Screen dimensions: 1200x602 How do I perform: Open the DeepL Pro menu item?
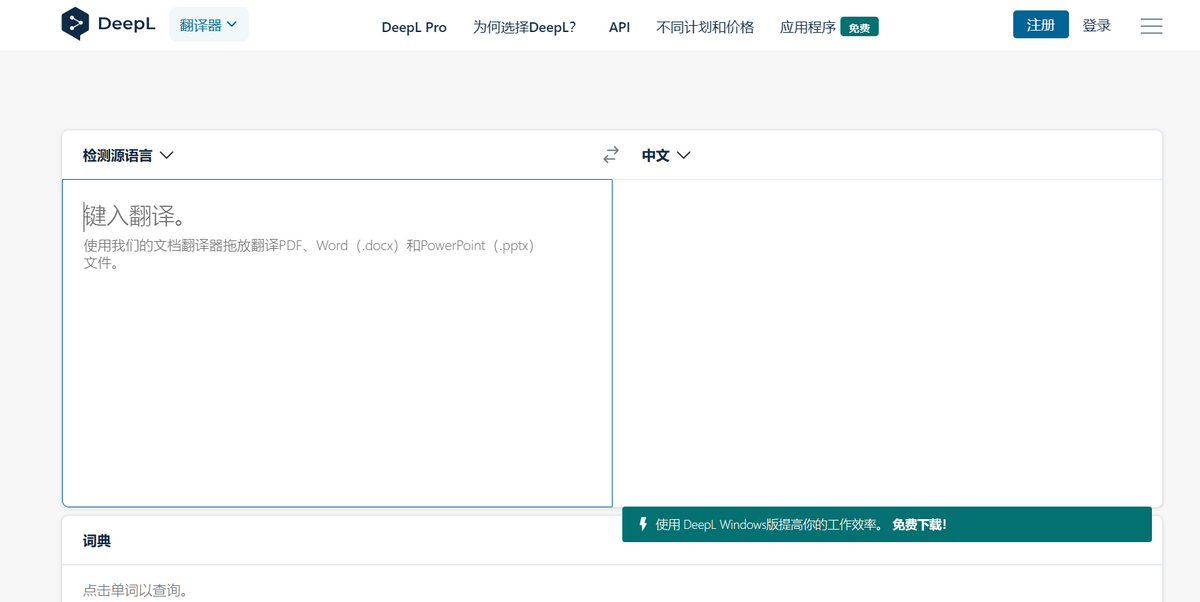coord(414,27)
